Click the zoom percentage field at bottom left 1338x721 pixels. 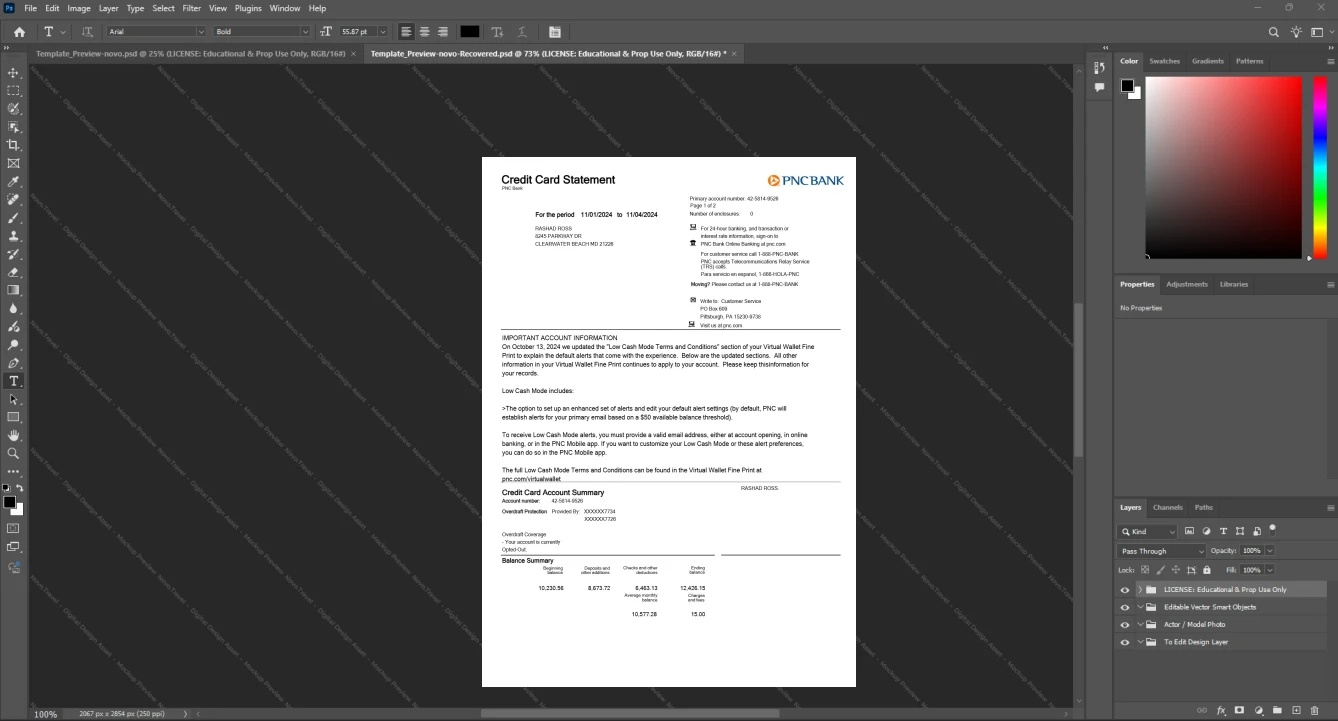pos(45,714)
